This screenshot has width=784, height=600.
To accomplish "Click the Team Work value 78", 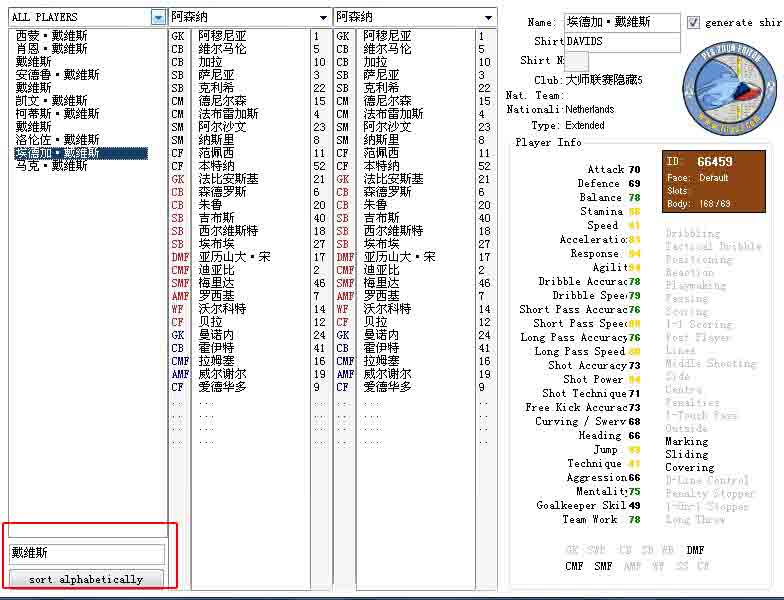I will (x=634, y=520).
